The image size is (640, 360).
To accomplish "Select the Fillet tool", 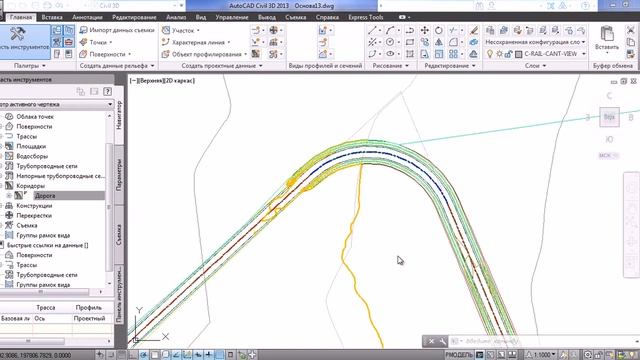I will coord(453,42).
